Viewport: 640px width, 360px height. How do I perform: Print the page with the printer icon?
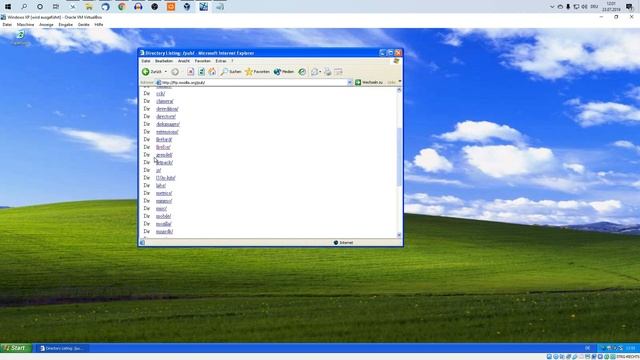pyautogui.click(x=328, y=72)
